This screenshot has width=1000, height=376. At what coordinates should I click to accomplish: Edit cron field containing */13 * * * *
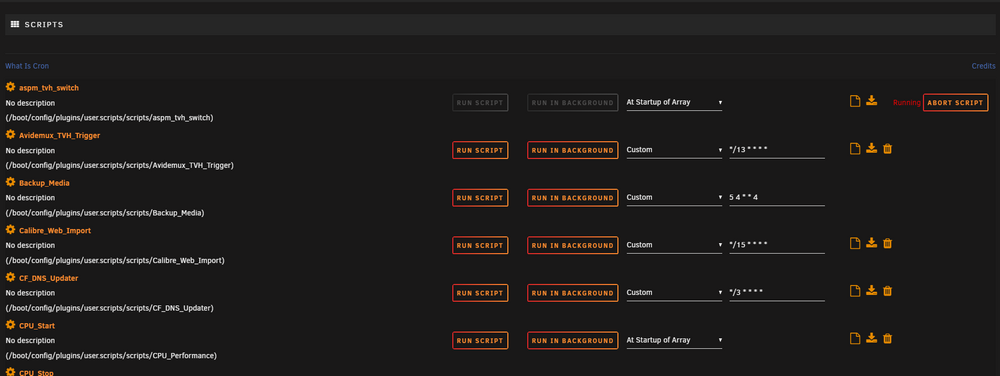[x=777, y=150]
